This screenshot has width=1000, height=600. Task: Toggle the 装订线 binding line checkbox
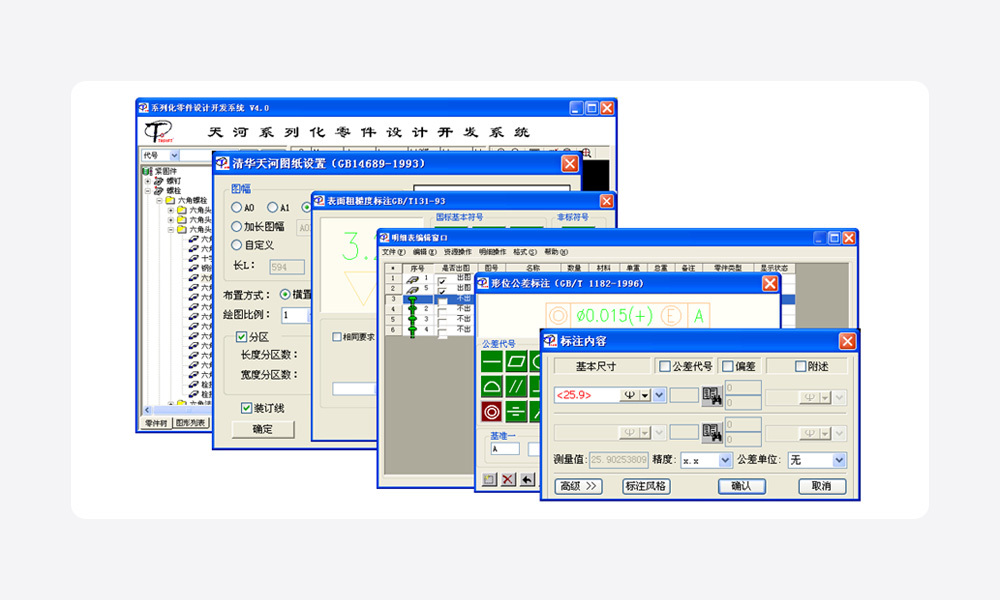coord(246,408)
